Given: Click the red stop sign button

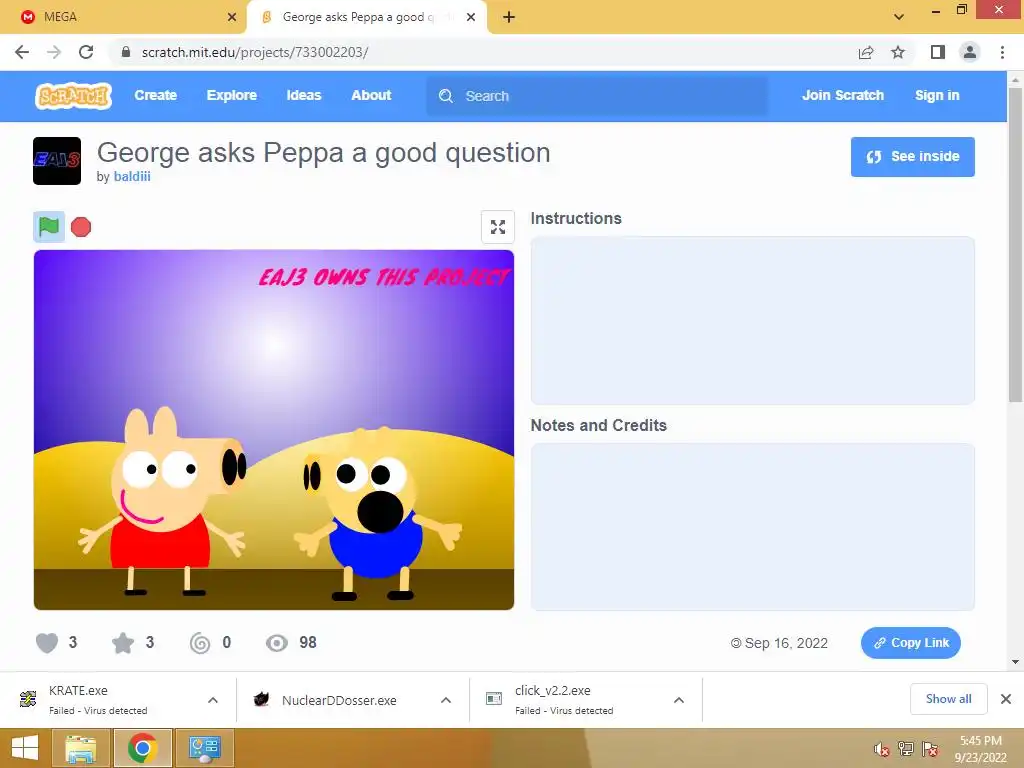Looking at the screenshot, I should (x=81, y=227).
